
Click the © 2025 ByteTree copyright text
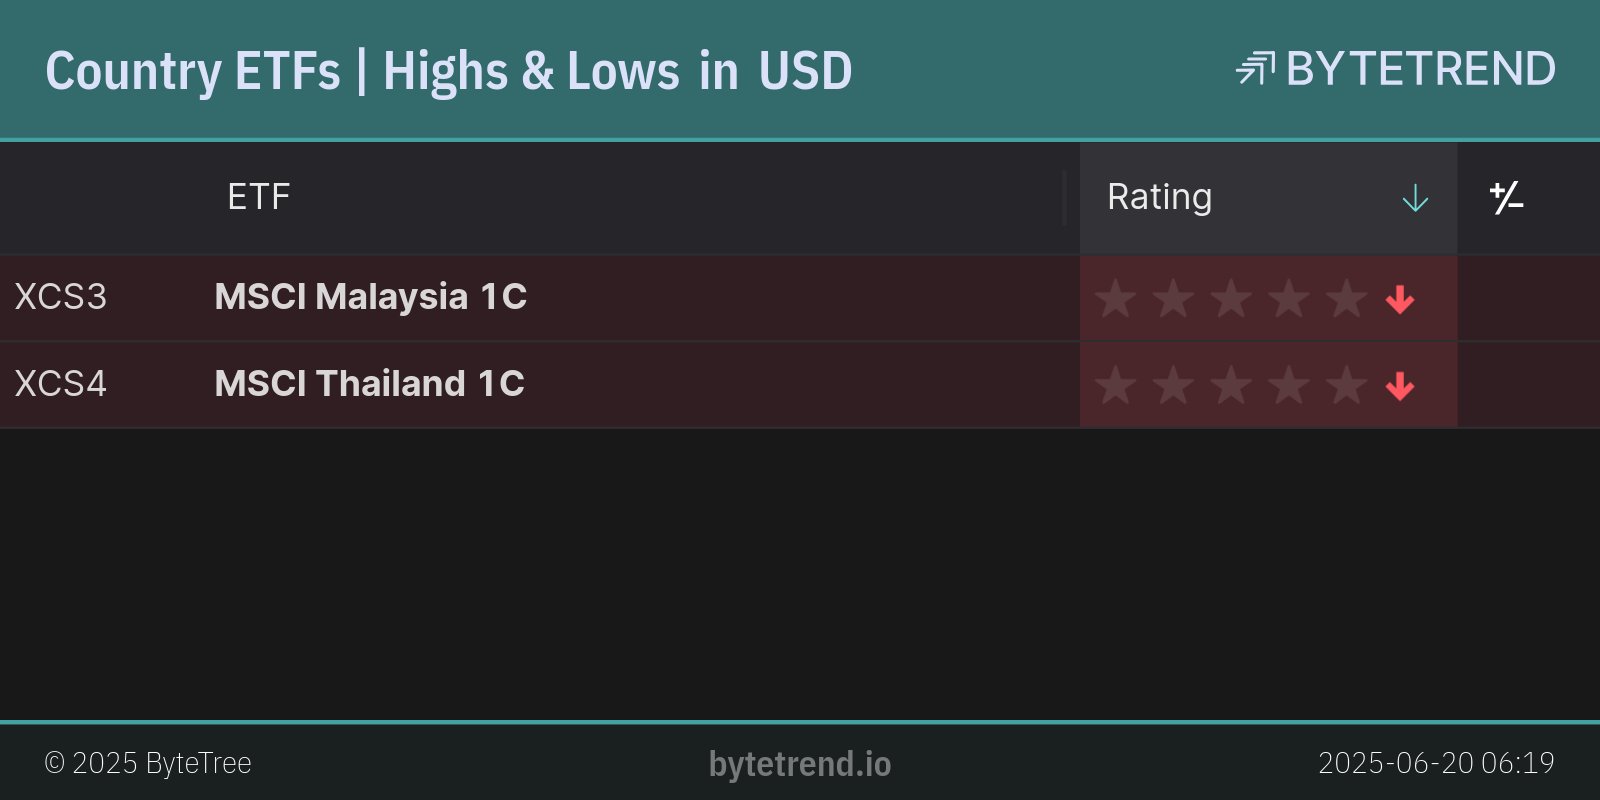tap(148, 763)
